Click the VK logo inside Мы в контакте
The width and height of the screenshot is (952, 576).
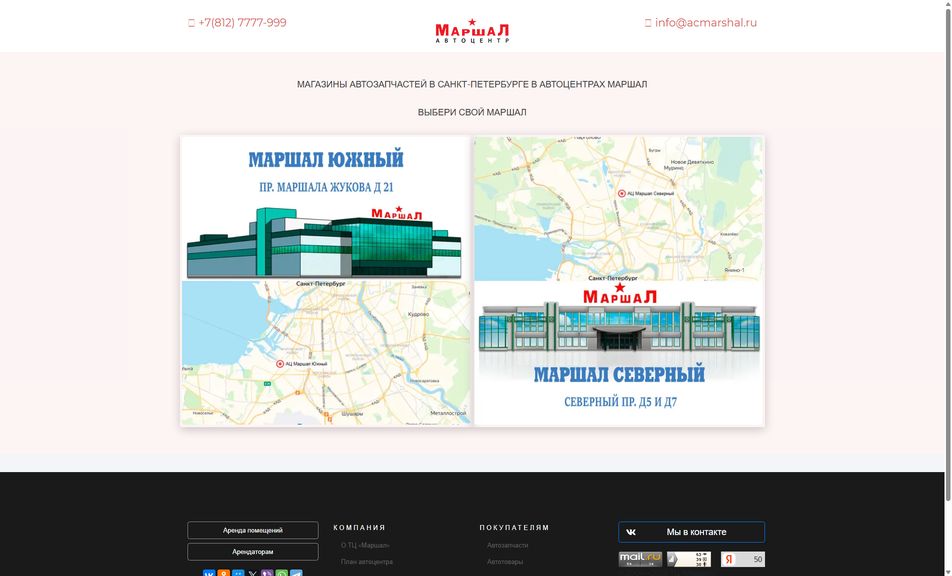point(631,532)
